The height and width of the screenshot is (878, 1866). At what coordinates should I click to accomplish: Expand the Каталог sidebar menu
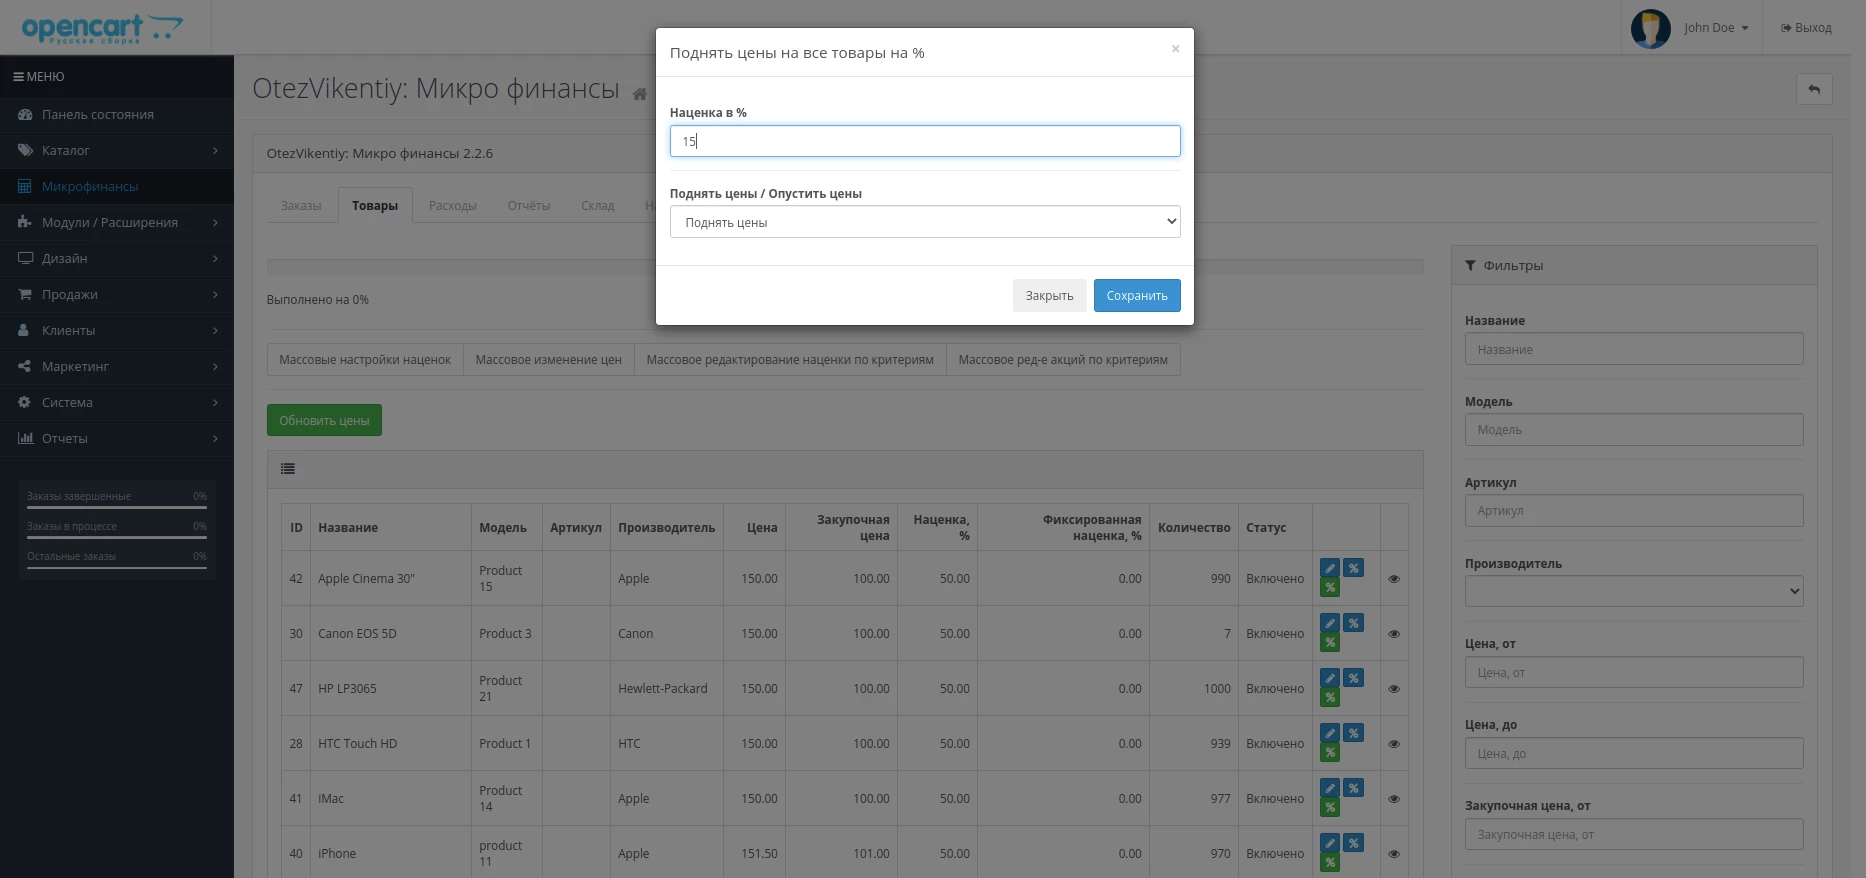pos(117,150)
